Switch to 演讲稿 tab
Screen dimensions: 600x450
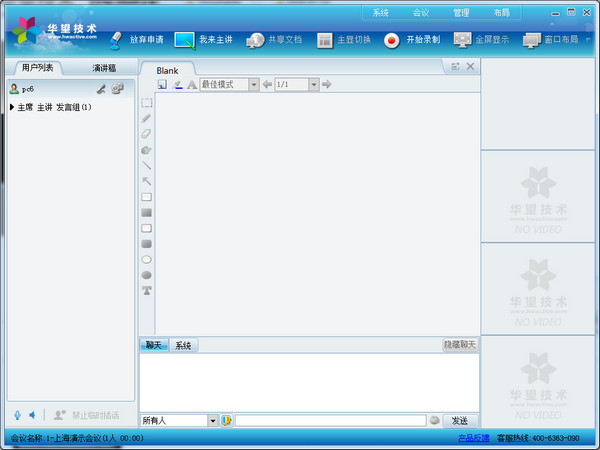coord(104,68)
